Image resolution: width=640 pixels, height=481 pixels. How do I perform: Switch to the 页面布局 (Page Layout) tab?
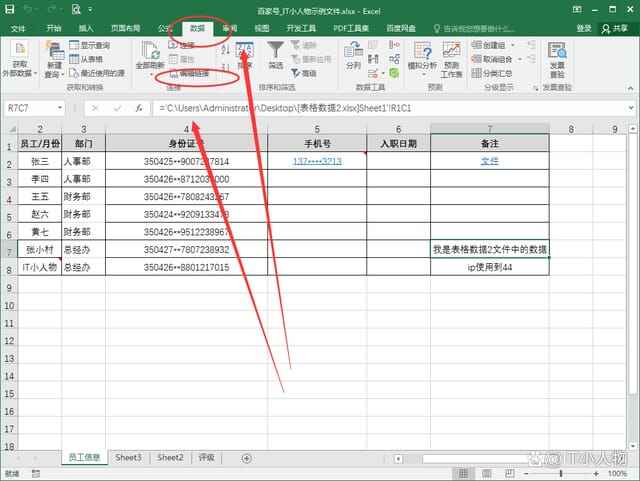click(125, 28)
